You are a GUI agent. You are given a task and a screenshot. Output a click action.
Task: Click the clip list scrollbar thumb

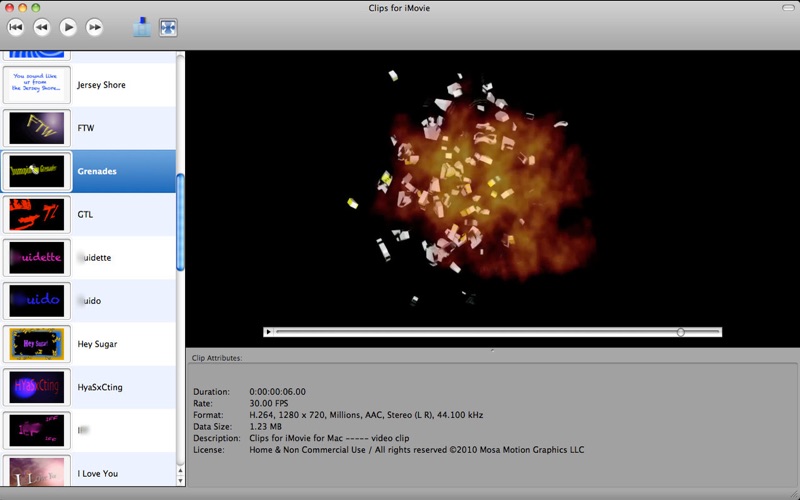click(x=181, y=222)
